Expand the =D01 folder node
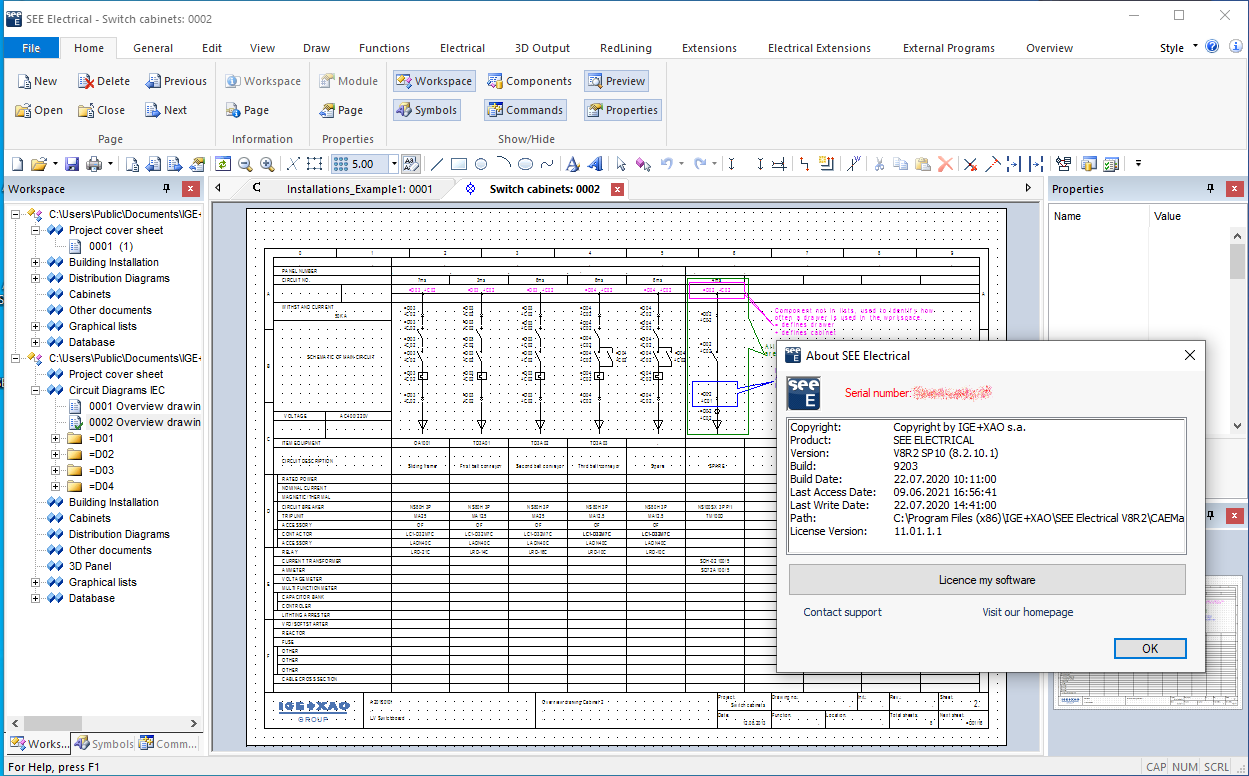 (x=57, y=438)
